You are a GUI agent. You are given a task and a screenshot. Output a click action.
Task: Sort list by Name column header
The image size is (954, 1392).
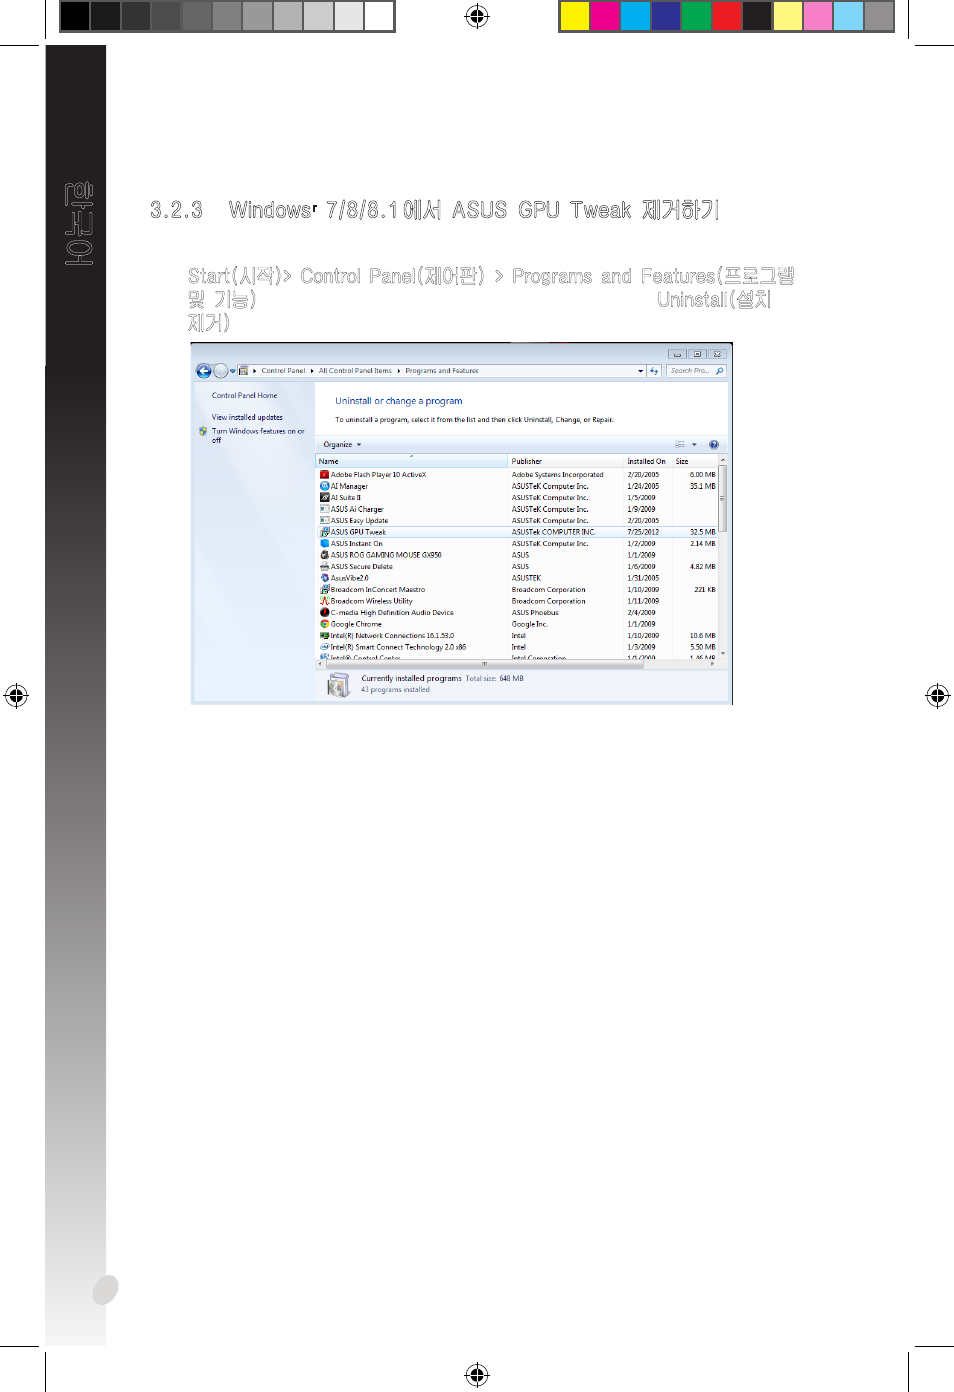click(x=412, y=461)
